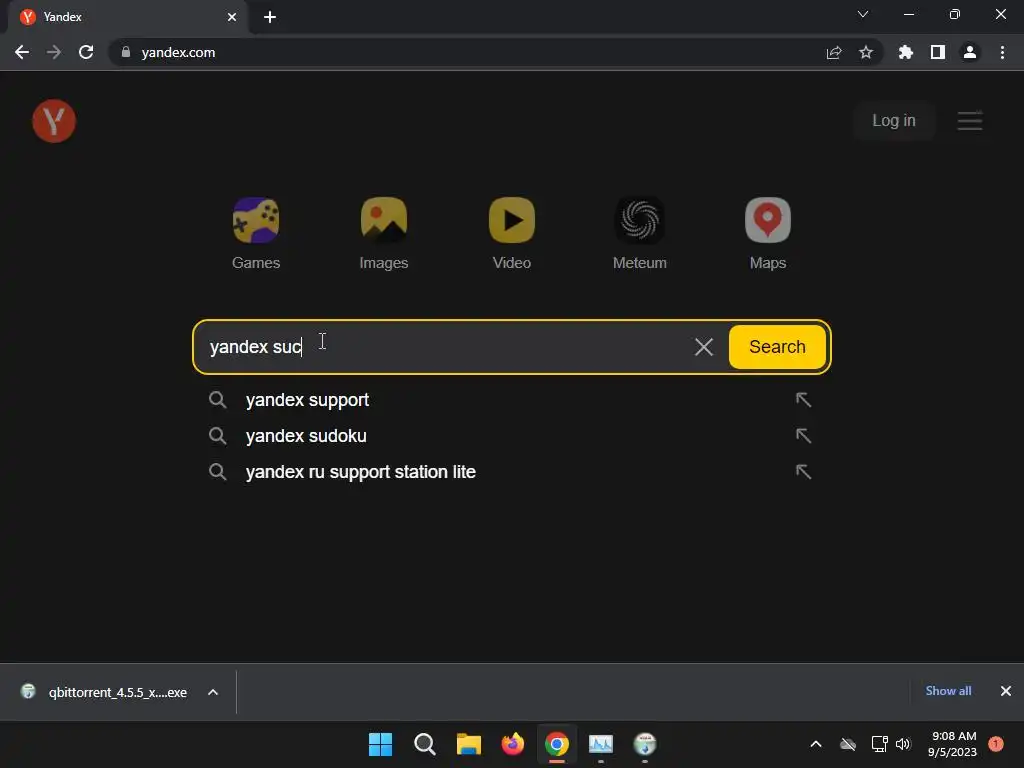Image resolution: width=1024 pixels, height=768 pixels.
Task: Open the Yandex Images shortcut
Action: (x=383, y=233)
